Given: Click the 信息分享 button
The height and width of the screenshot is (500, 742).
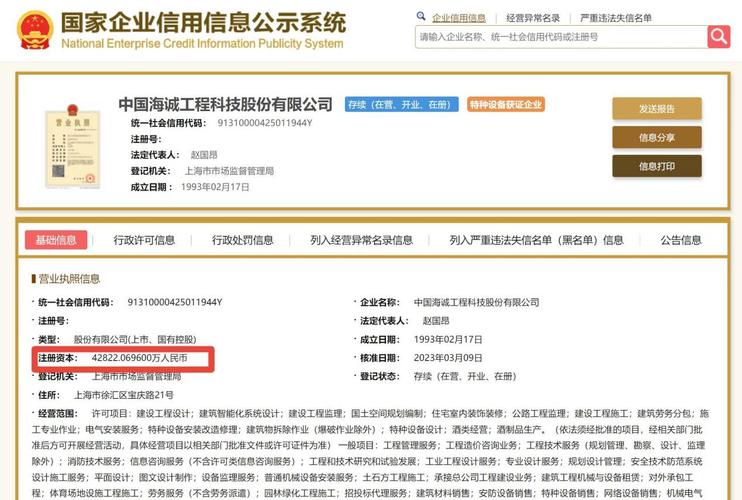Looking at the screenshot, I should (657, 138).
